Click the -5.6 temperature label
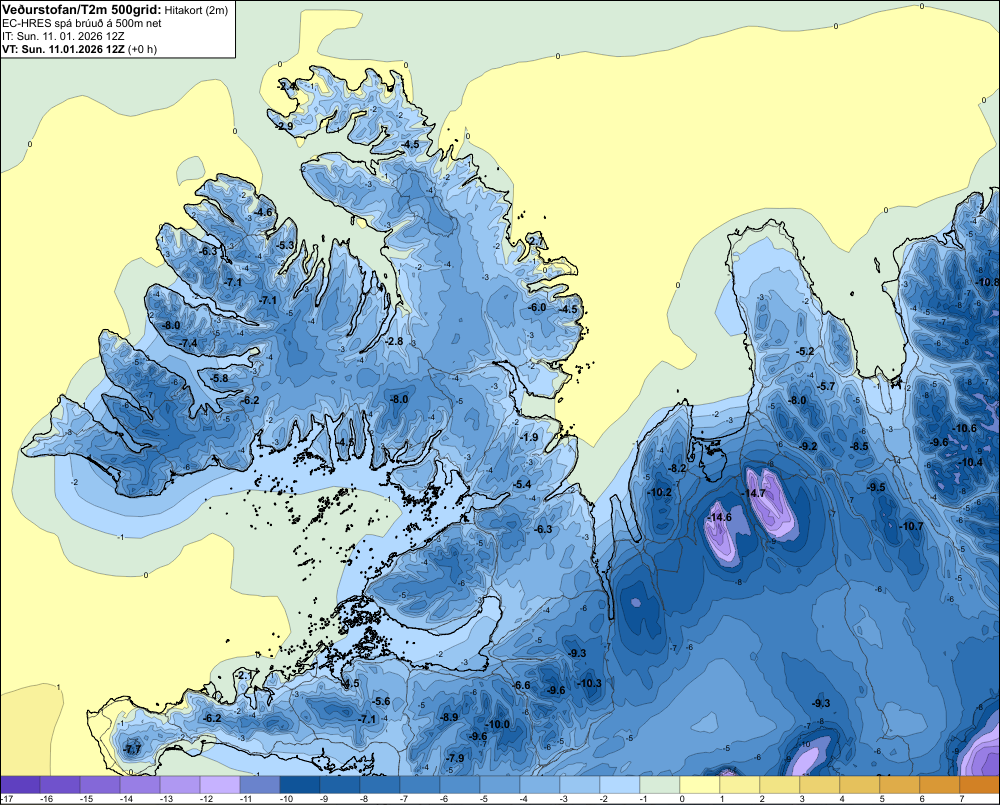 (x=381, y=701)
